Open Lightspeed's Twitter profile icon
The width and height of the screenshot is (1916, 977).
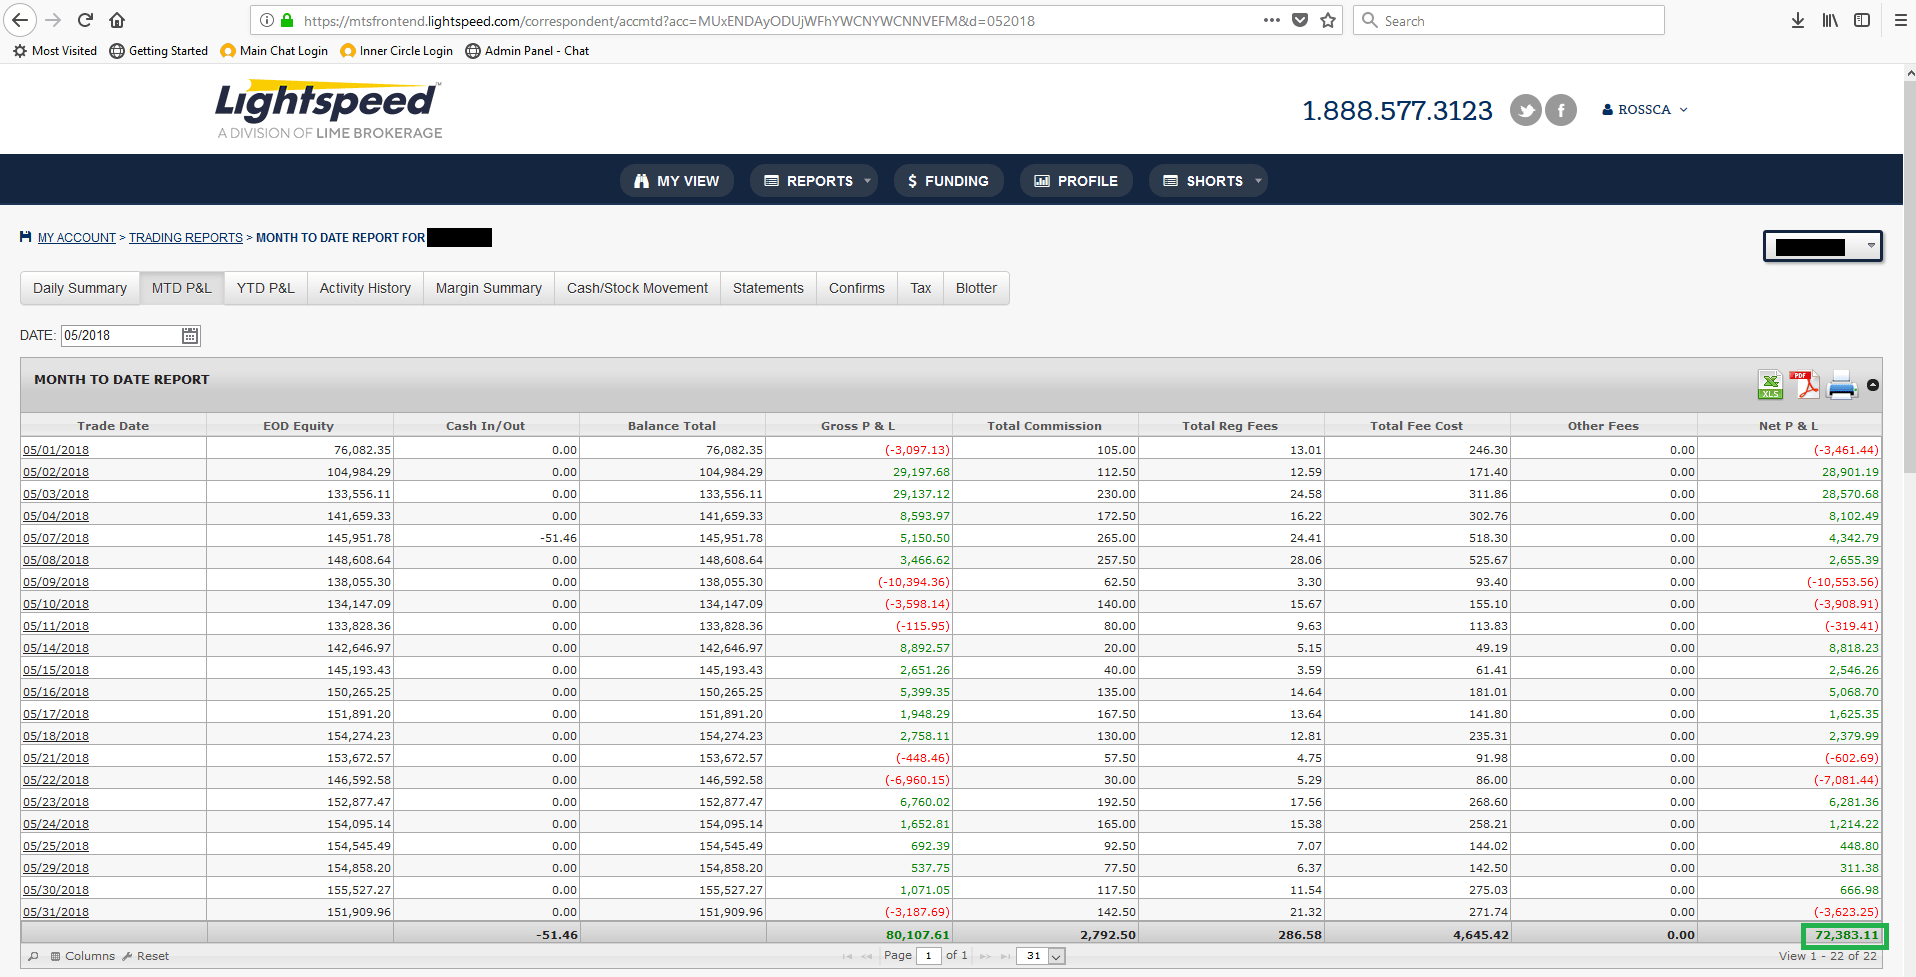click(x=1525, y=110)
